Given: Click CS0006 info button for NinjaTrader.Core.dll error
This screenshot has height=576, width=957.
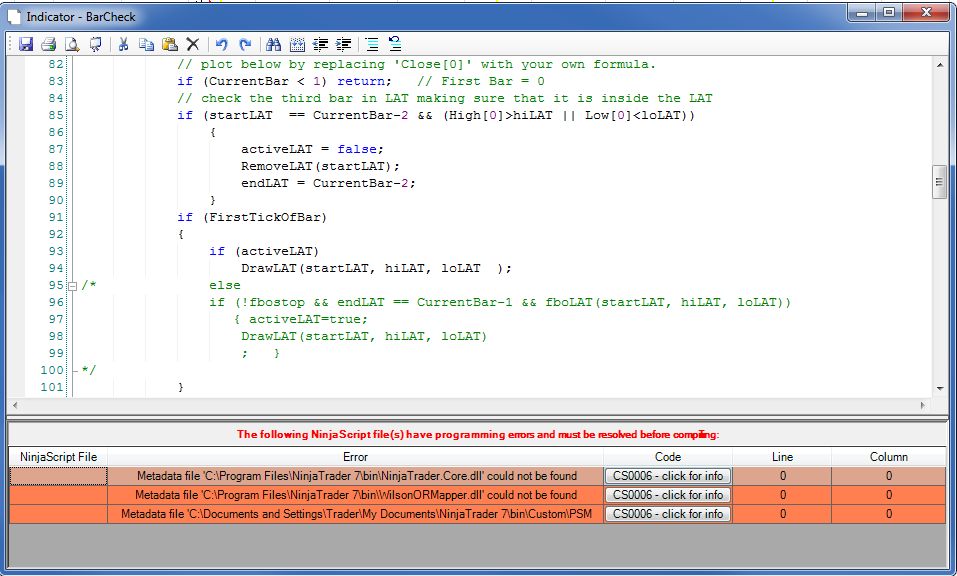Looking at the screenshot, I should click(668, 476).
